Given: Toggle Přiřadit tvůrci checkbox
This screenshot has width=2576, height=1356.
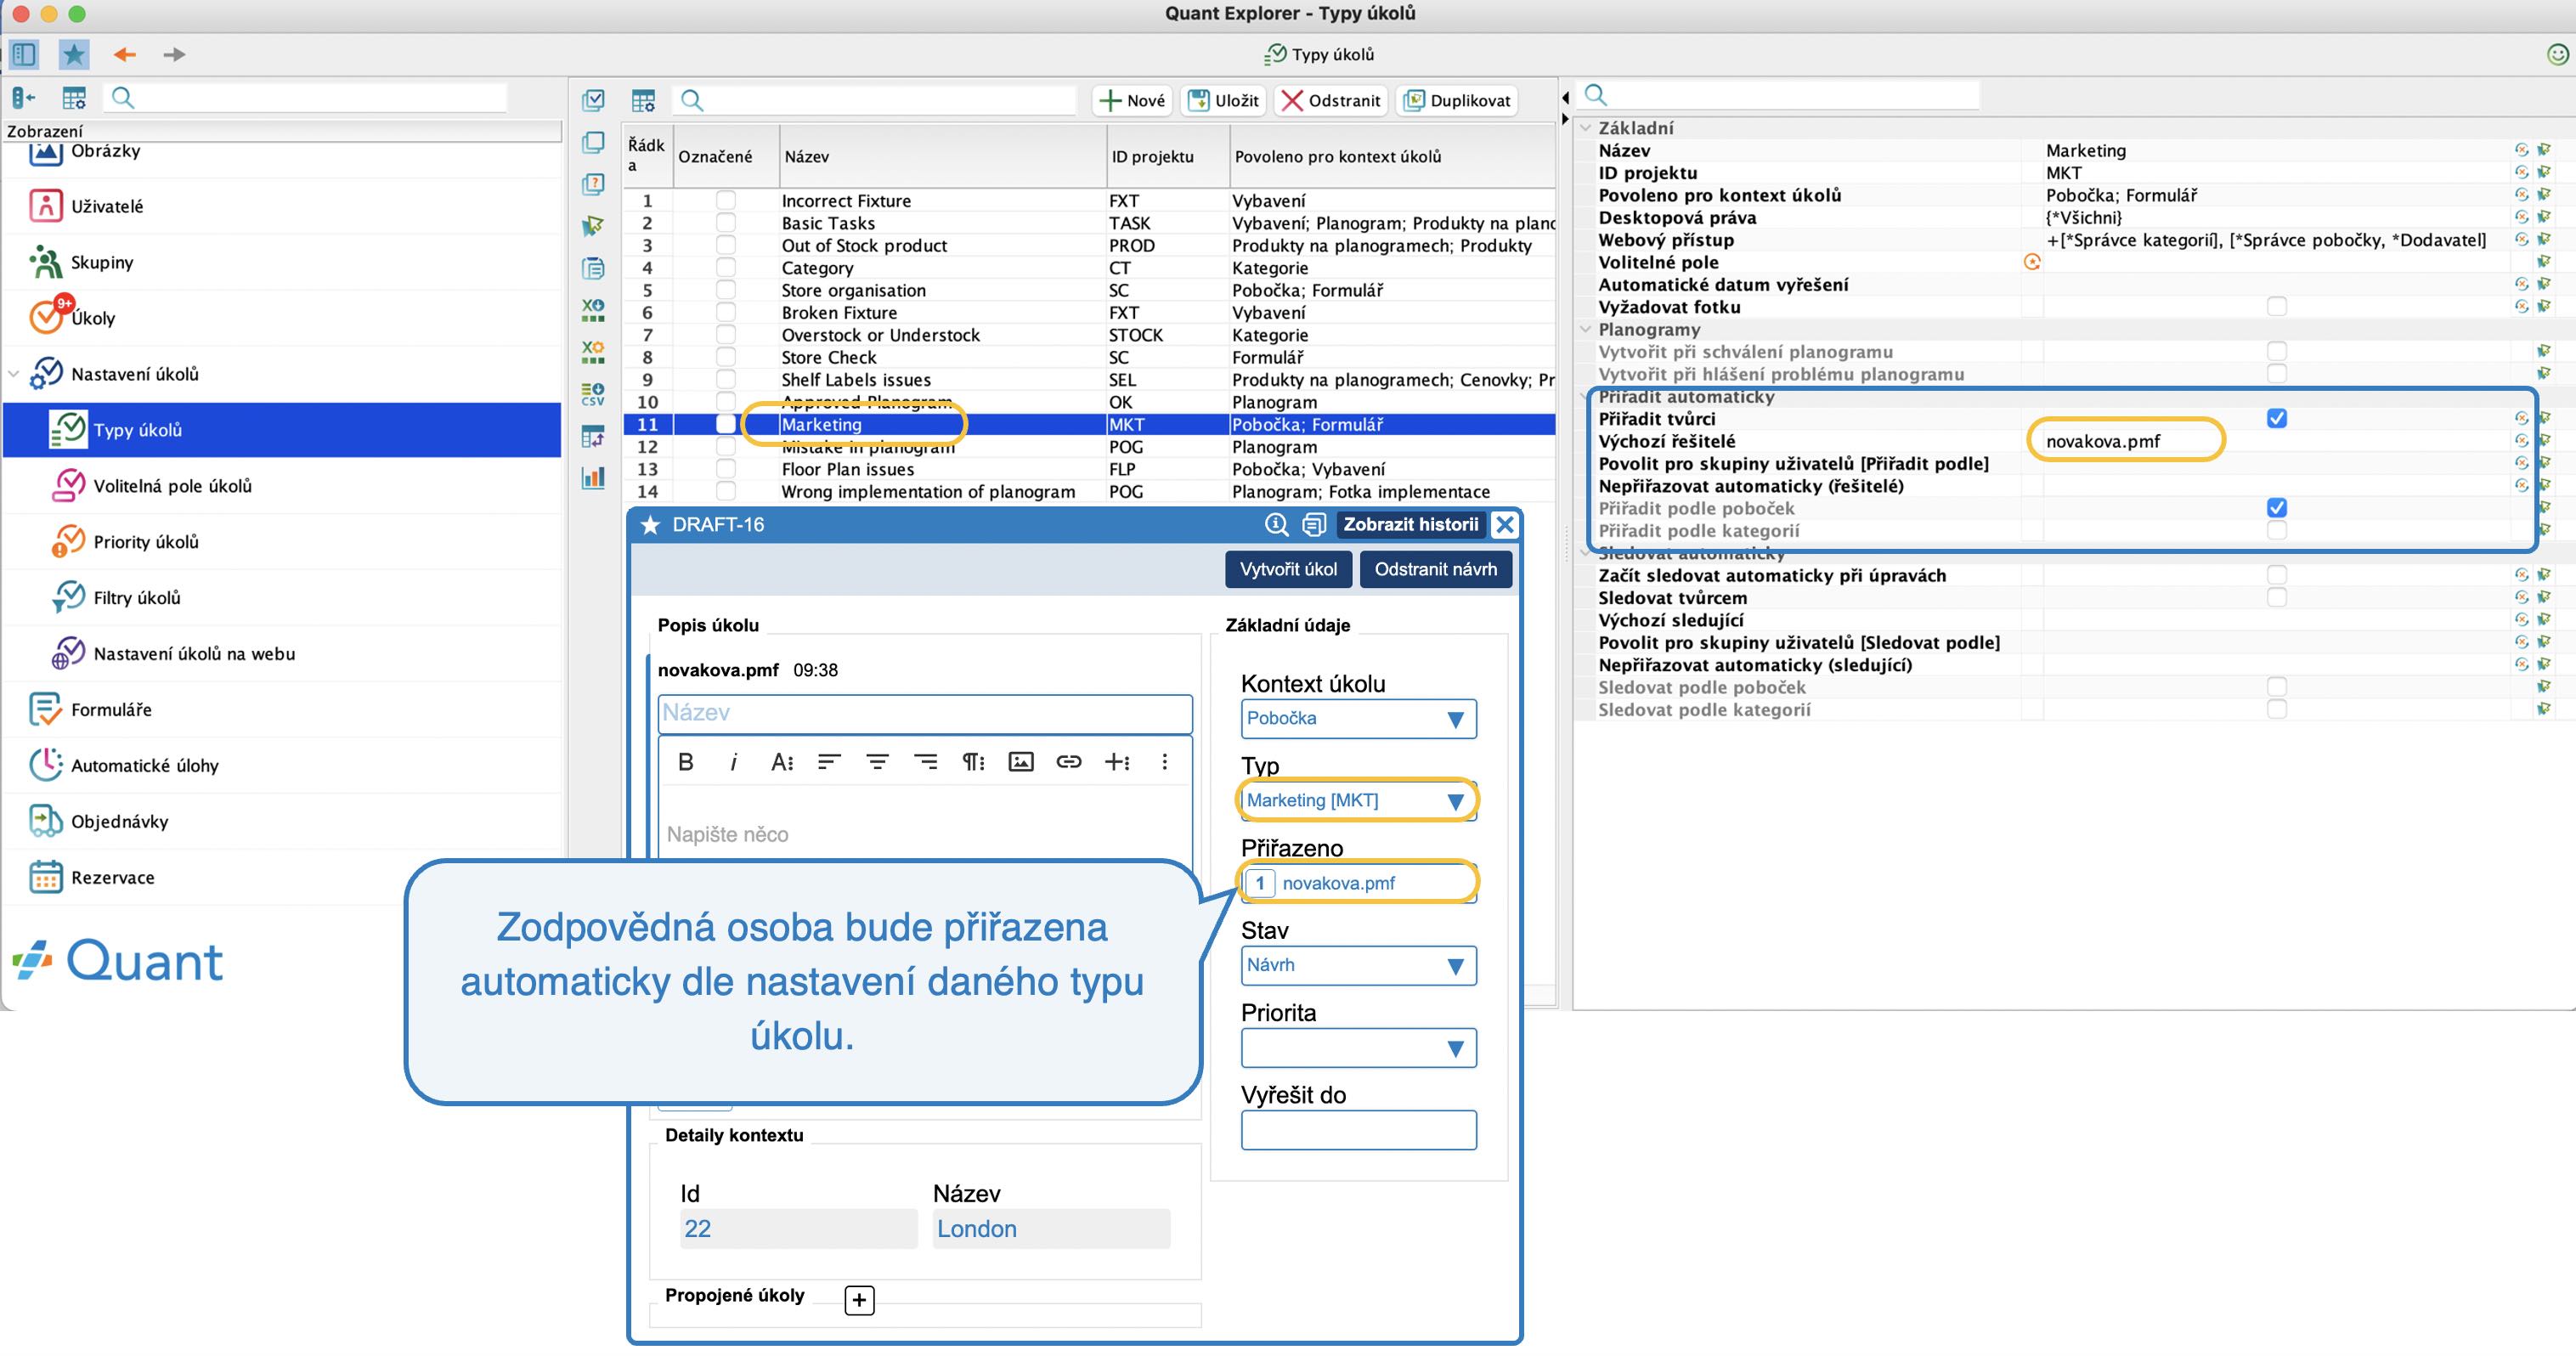Looking at the screenshot, I should click(2277, 418).
